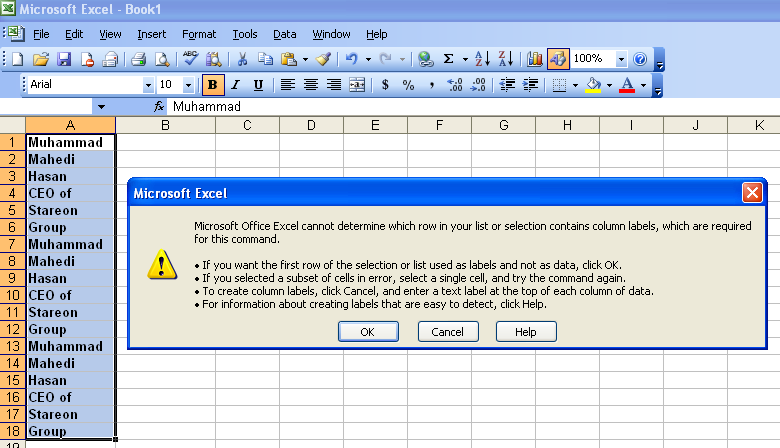Increase decimal places icon
Screen dimensions: 780x448
point(455,85)
